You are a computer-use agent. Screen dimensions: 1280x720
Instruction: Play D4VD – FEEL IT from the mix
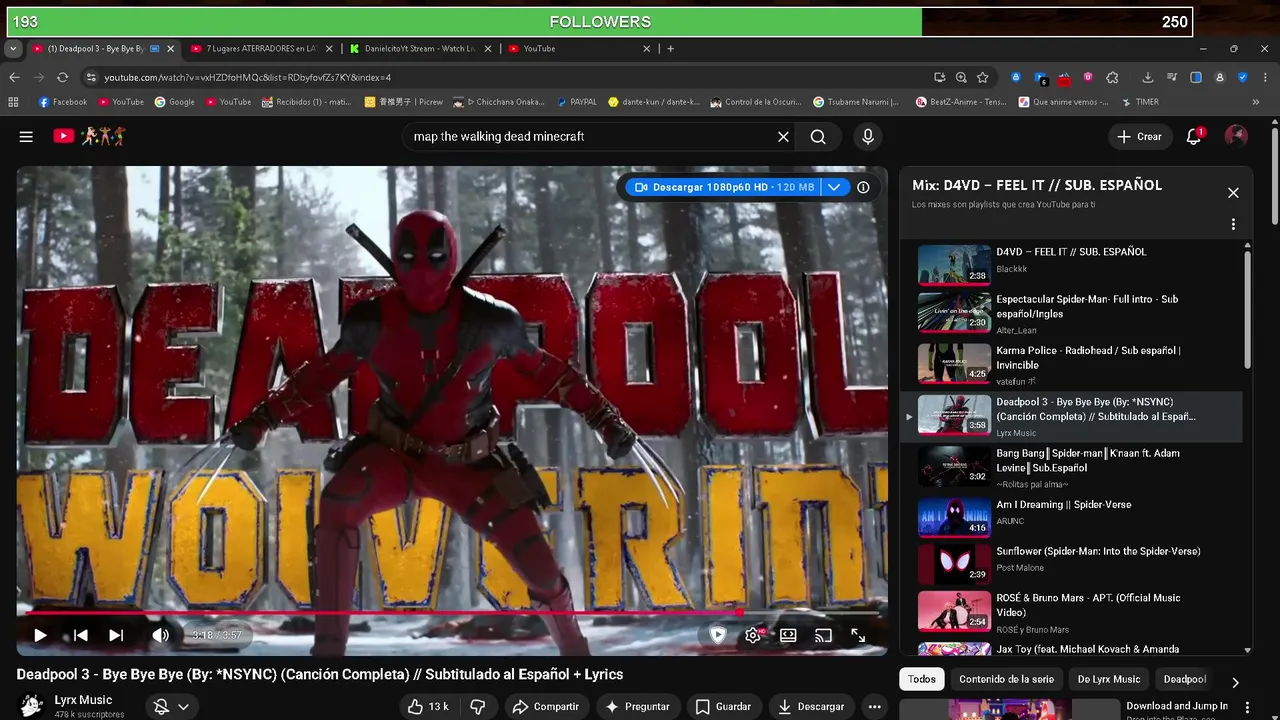coord(1071,264)
